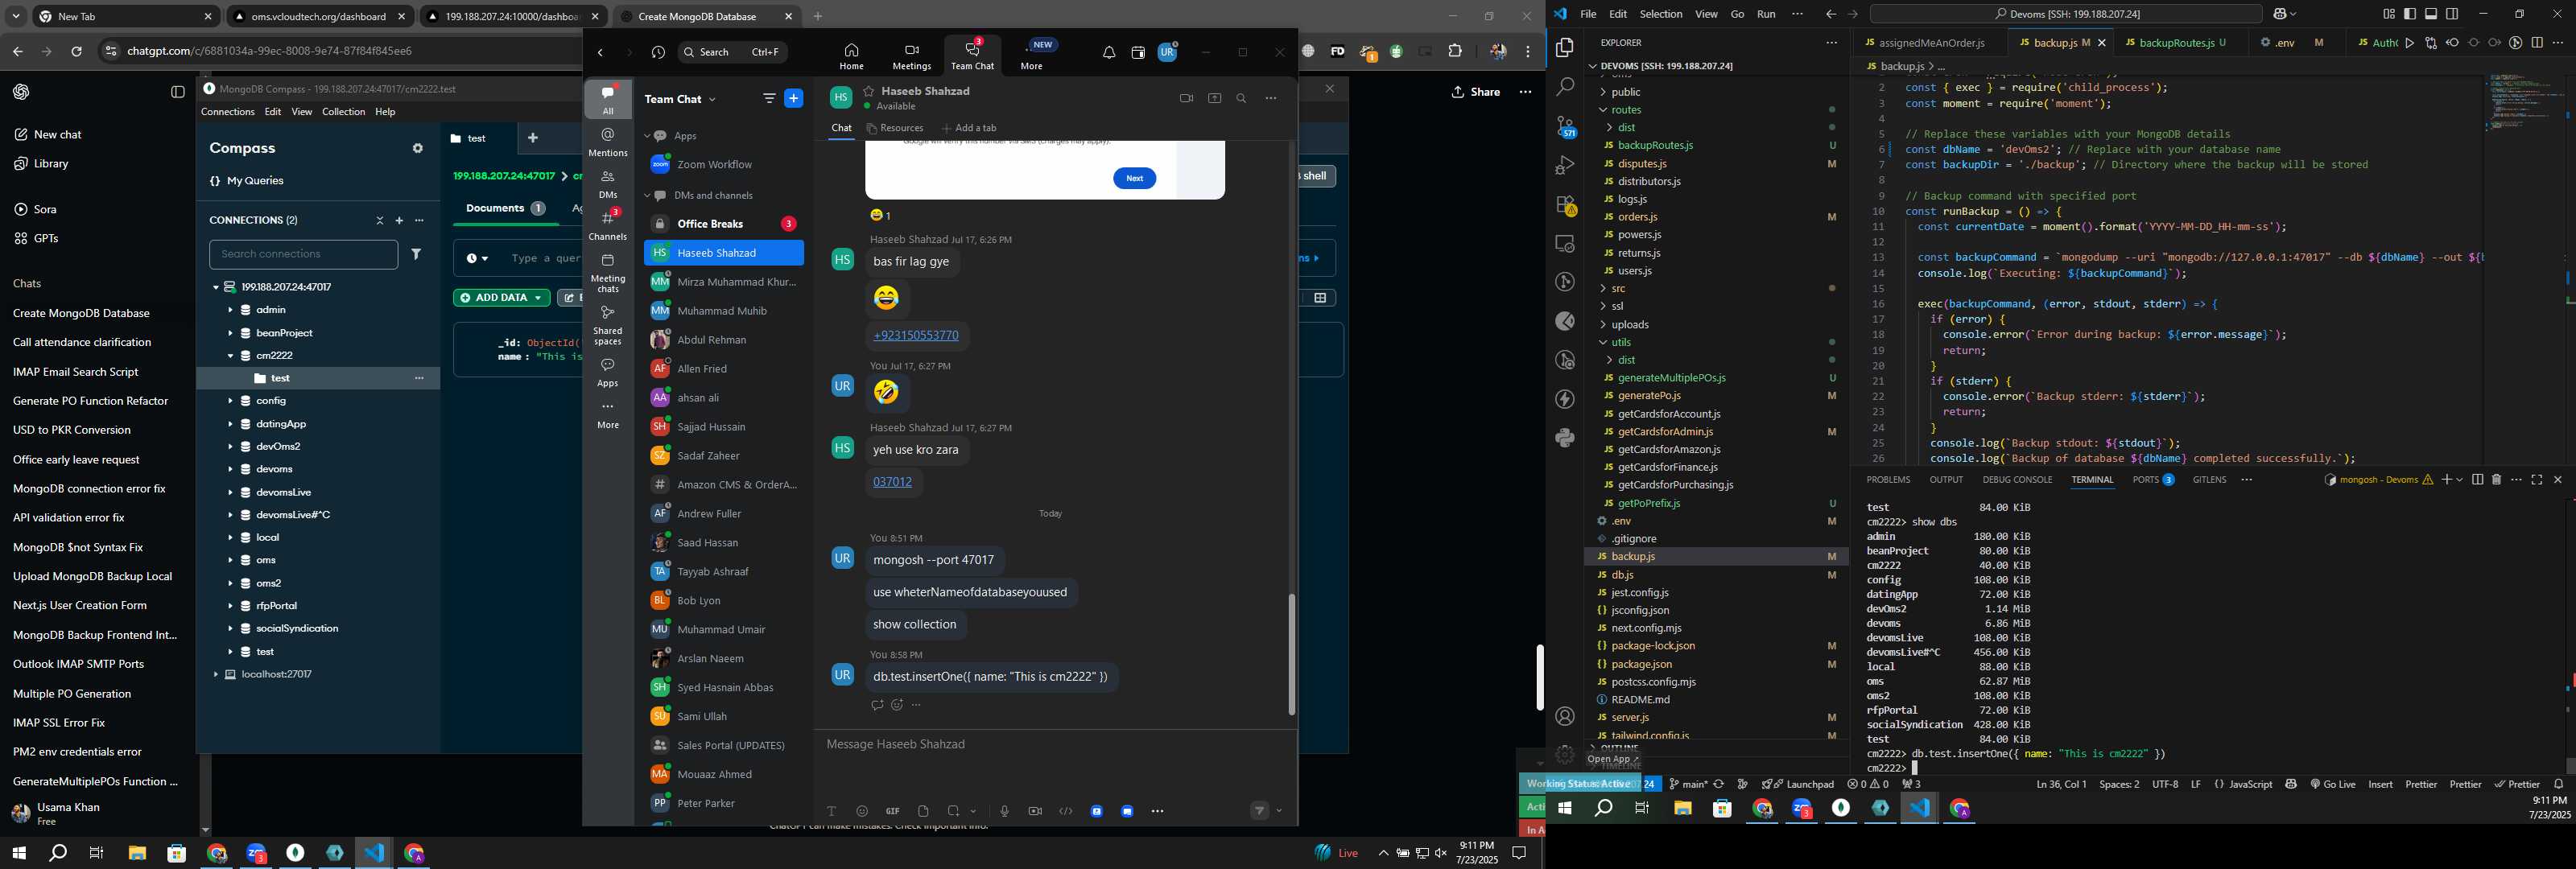Open Compass Collection menu
2576x869 pixels.
point(343,112)
